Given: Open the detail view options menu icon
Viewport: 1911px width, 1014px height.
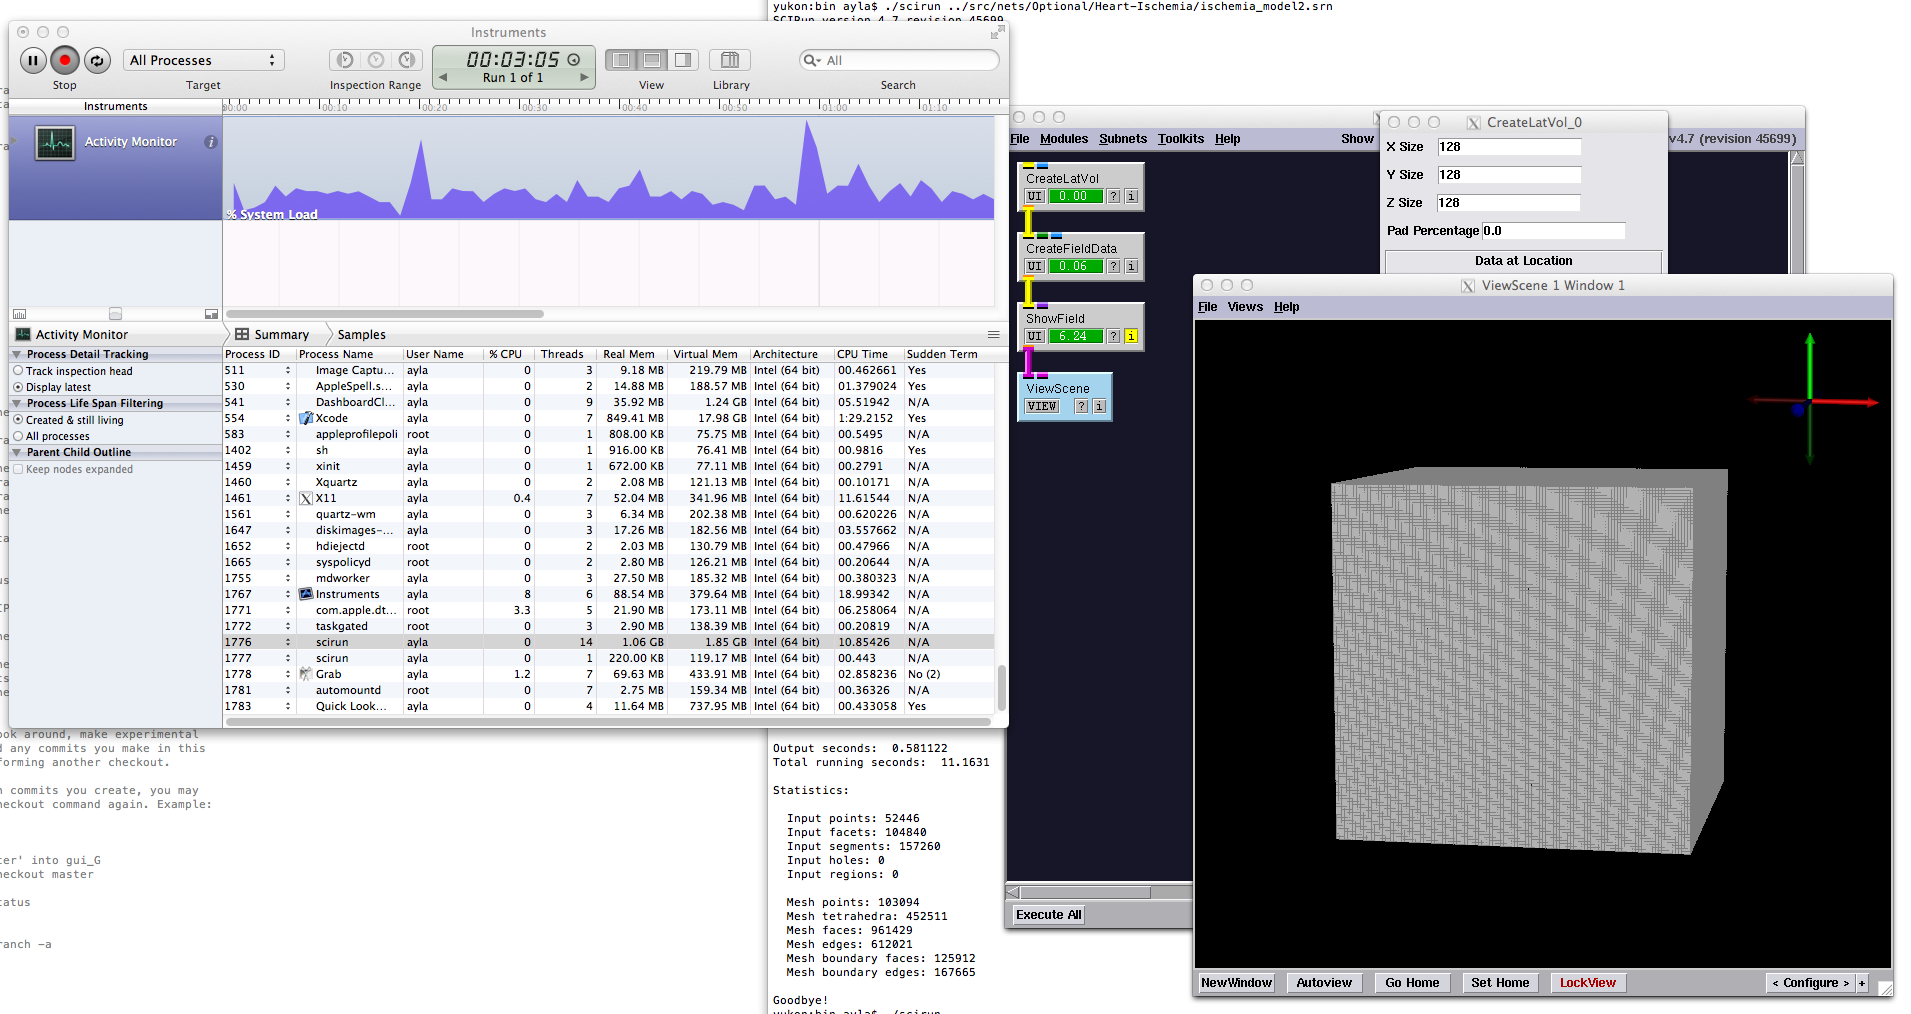Looking at the screenshot, I should (993, 335).
